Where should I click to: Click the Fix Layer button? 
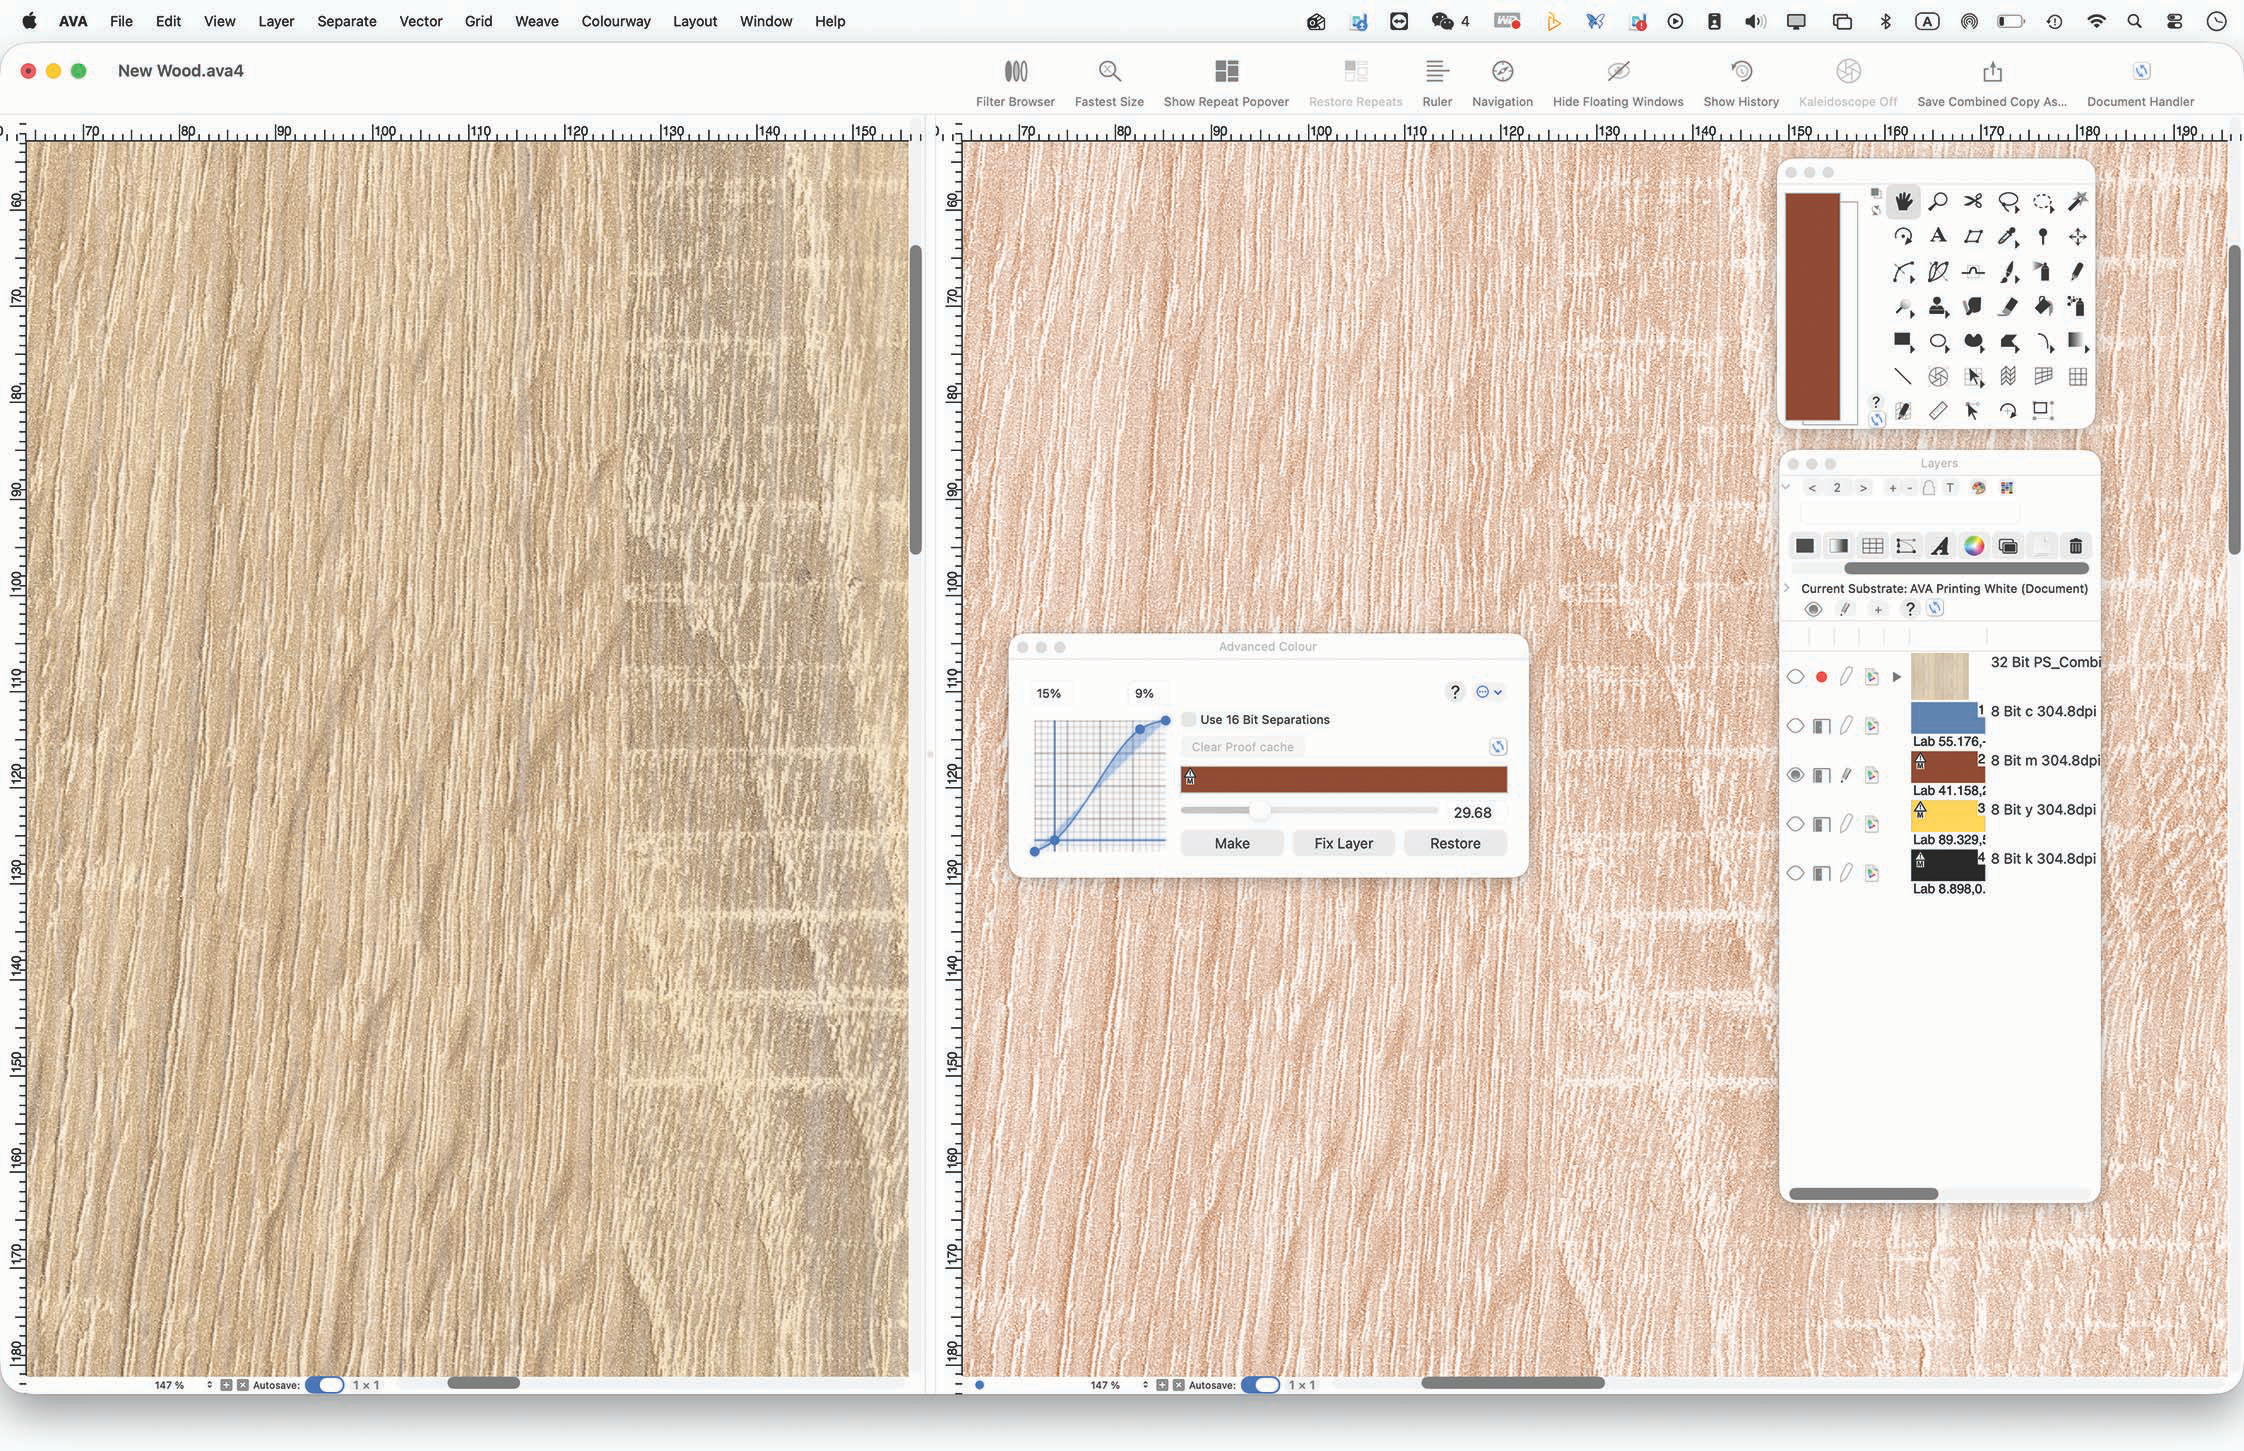[1343, 843]
